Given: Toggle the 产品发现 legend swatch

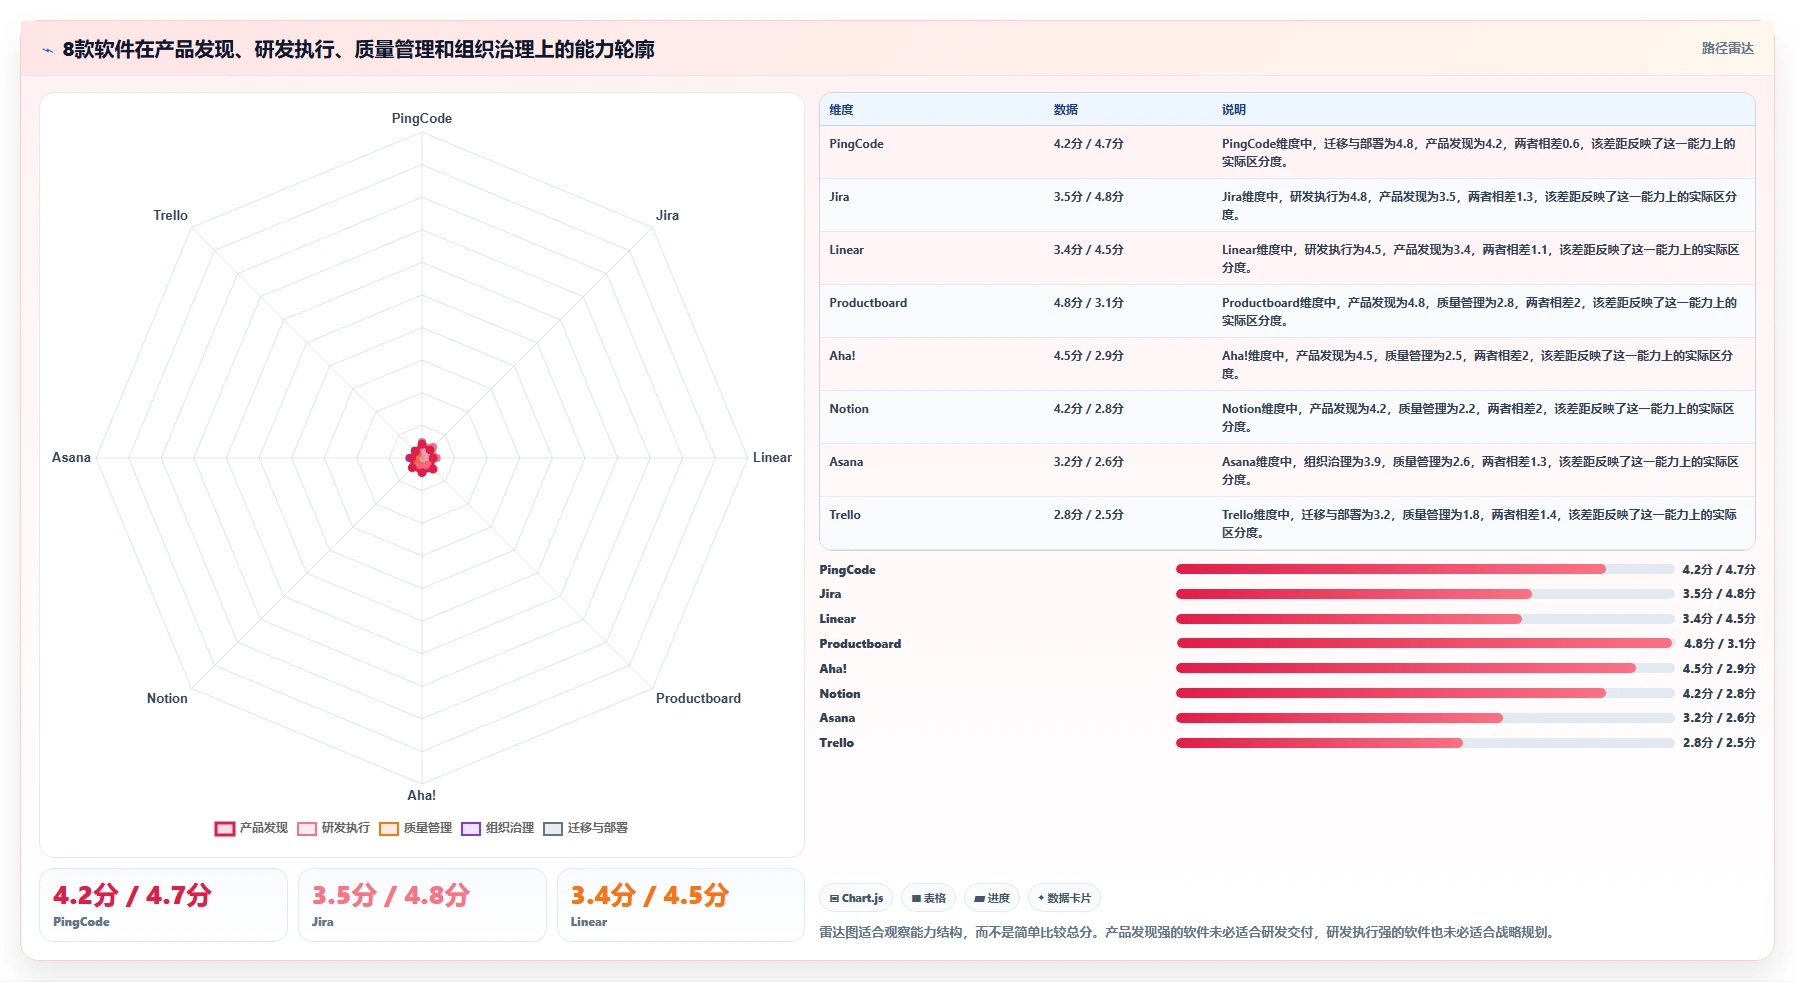Looking at the screenshot, I should pyautogui.click(x=225, y=828).
